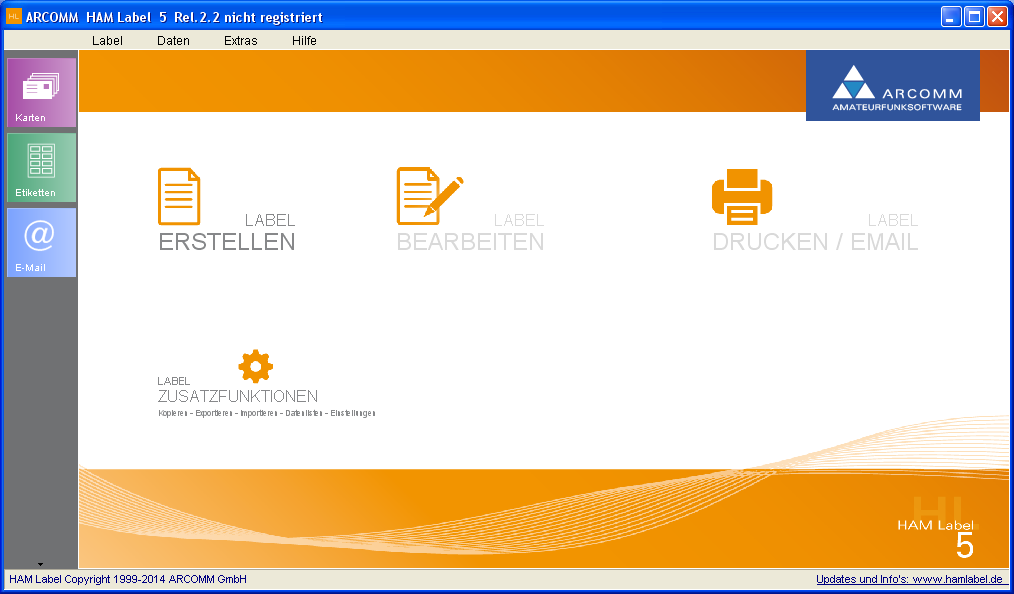Screen dimensions: 1014x594
Task: Open the Karten section in the sidebar
Action: (x=41, y=92)
